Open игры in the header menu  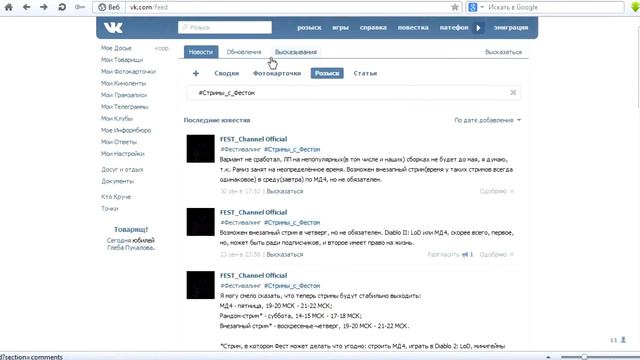coord(340,27)
